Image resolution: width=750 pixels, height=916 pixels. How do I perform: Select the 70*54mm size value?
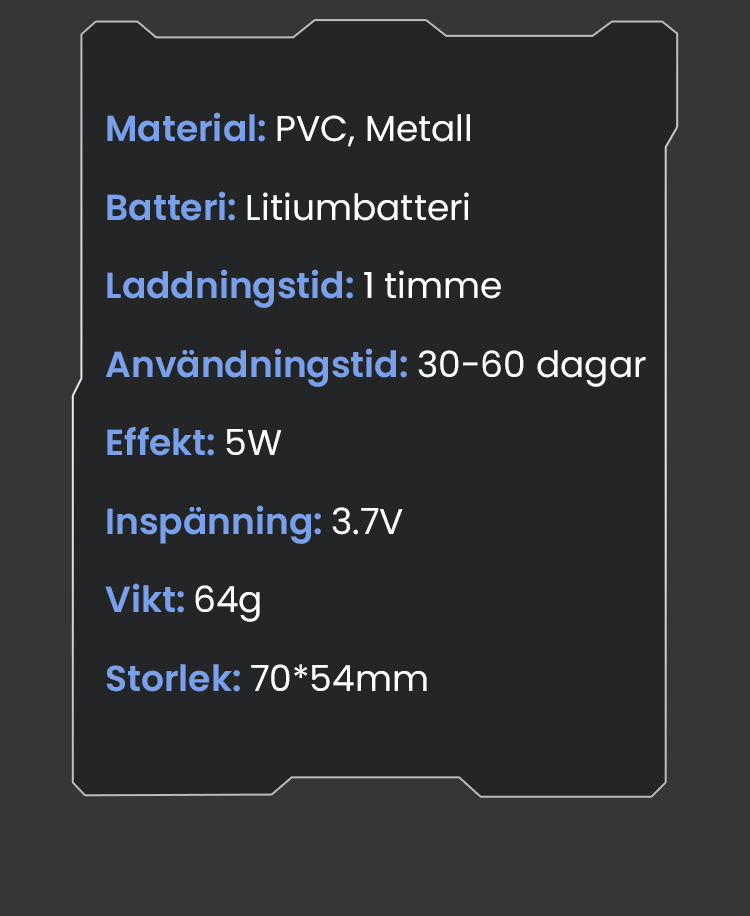(x=339, y=678)
